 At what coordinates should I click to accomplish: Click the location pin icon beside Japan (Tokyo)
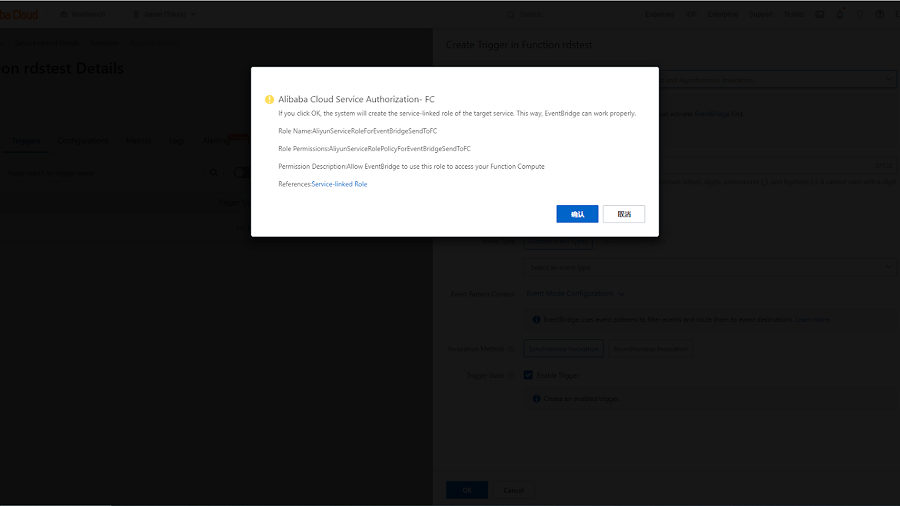click(136, 14)
